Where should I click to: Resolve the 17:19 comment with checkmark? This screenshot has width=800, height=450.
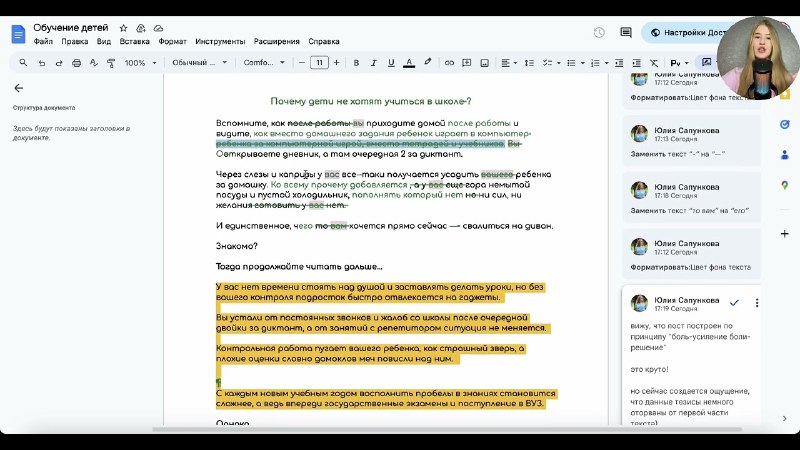click(734, 303)
